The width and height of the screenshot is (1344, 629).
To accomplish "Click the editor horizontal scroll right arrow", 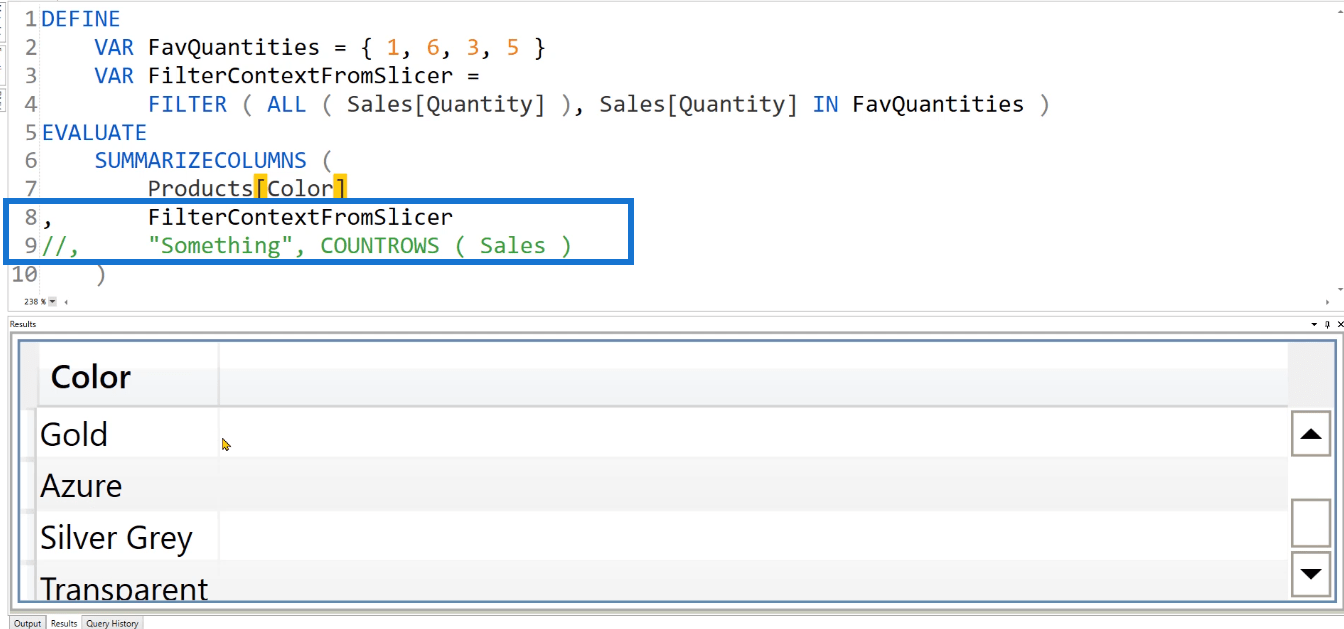I will pyautogui.click(x=1327, y=301).
